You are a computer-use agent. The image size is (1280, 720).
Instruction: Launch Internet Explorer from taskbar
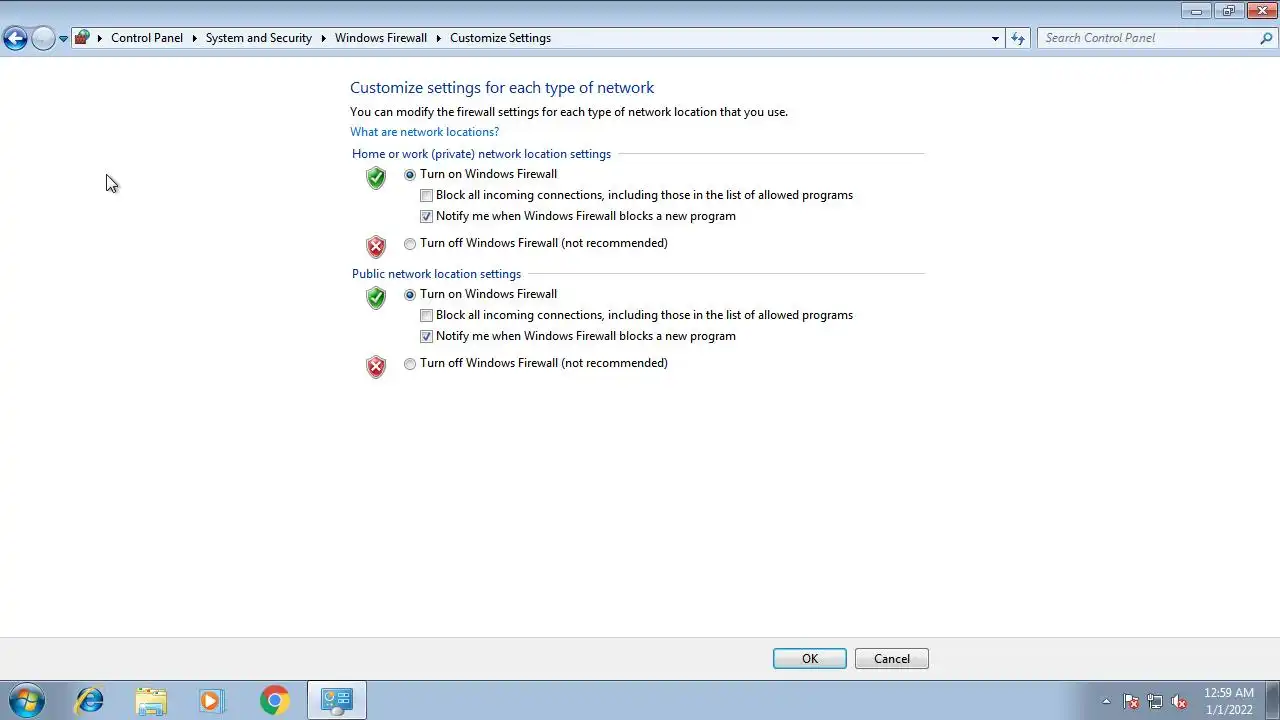tap(90, 700)
